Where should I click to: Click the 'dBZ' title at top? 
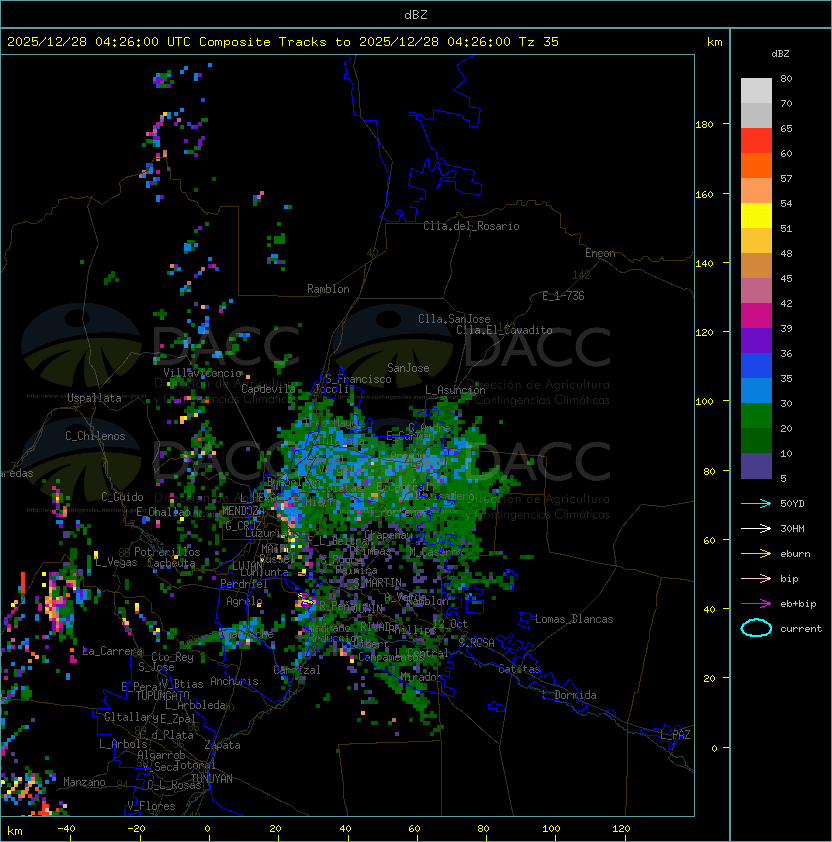point(416,15)
